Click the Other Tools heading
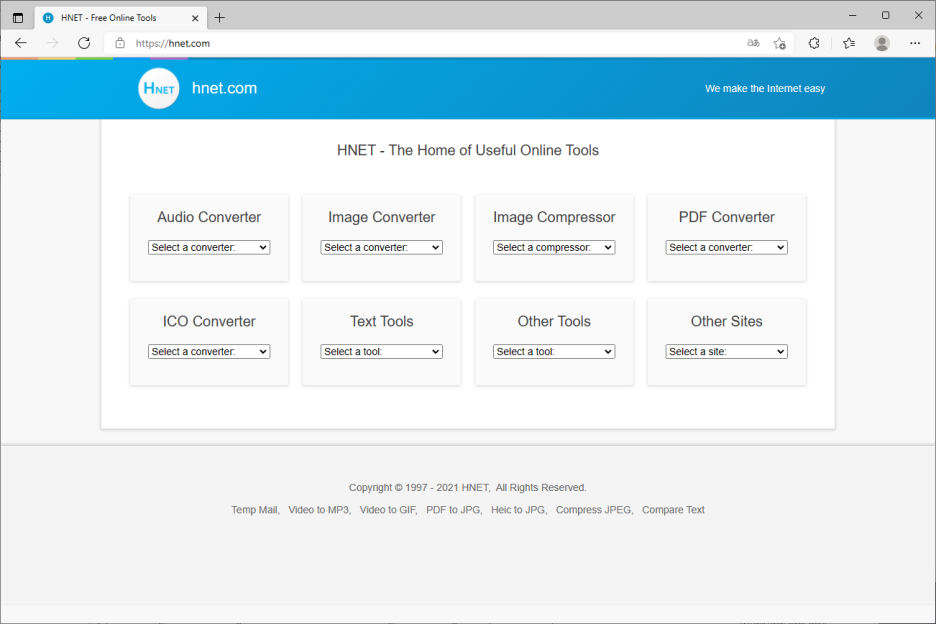The width and height of the screenshot is (936, 624). 554,321
